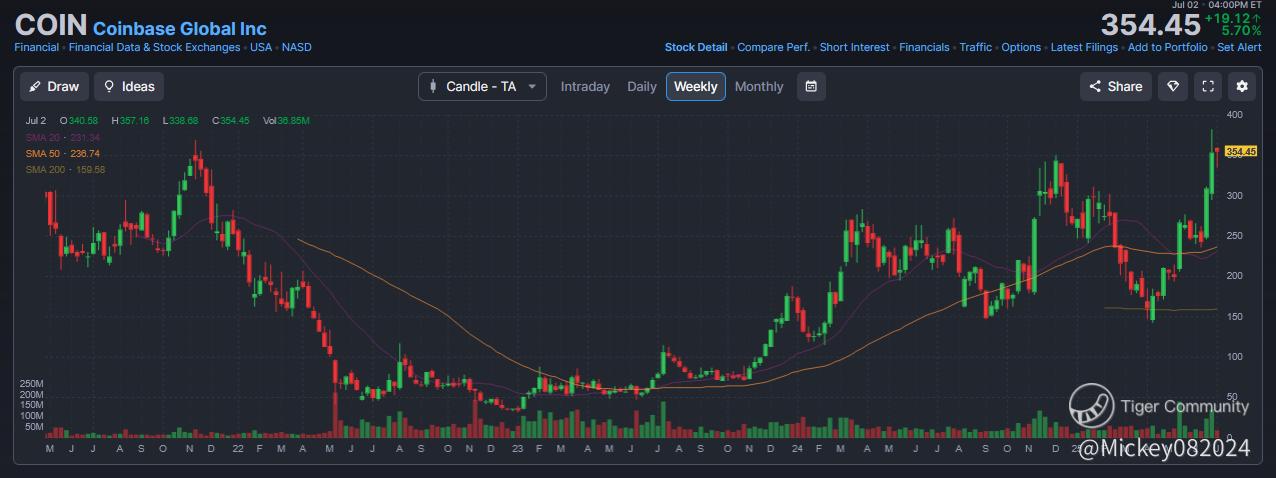
Task: Switch to Daily timeframe
Action: (642, 86)
